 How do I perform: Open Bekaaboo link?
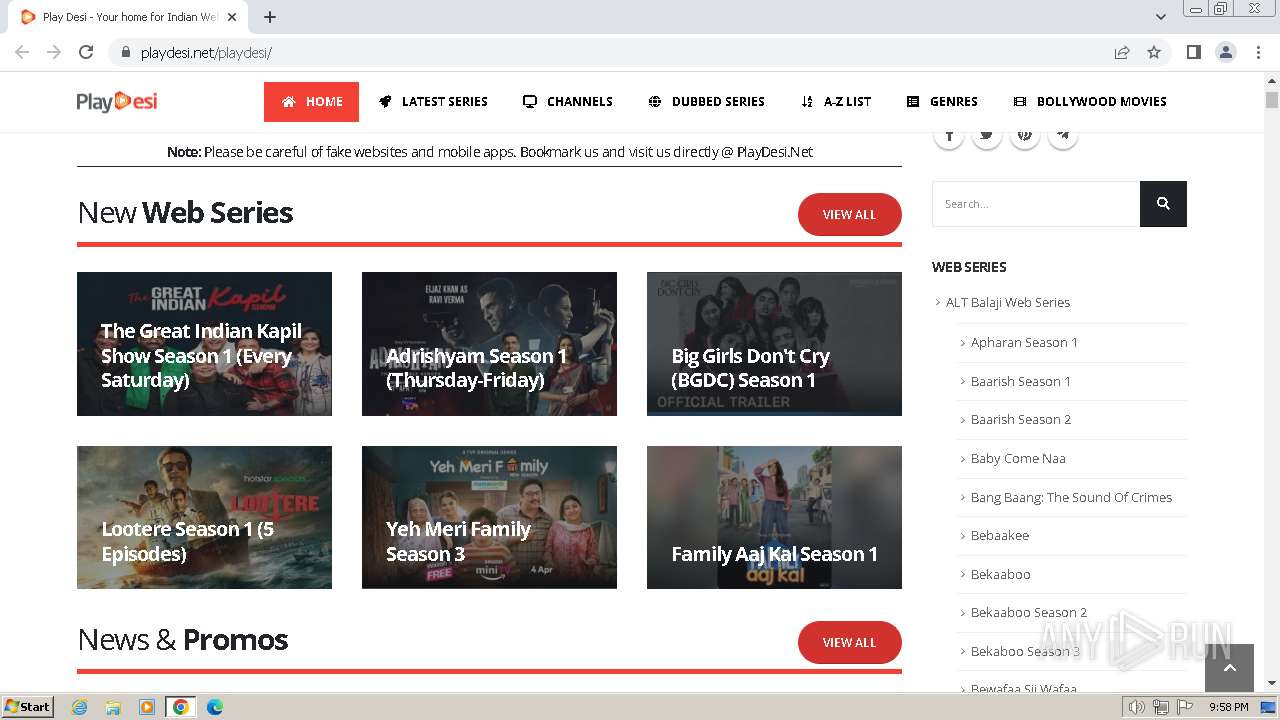click(x=1000, y=574)
